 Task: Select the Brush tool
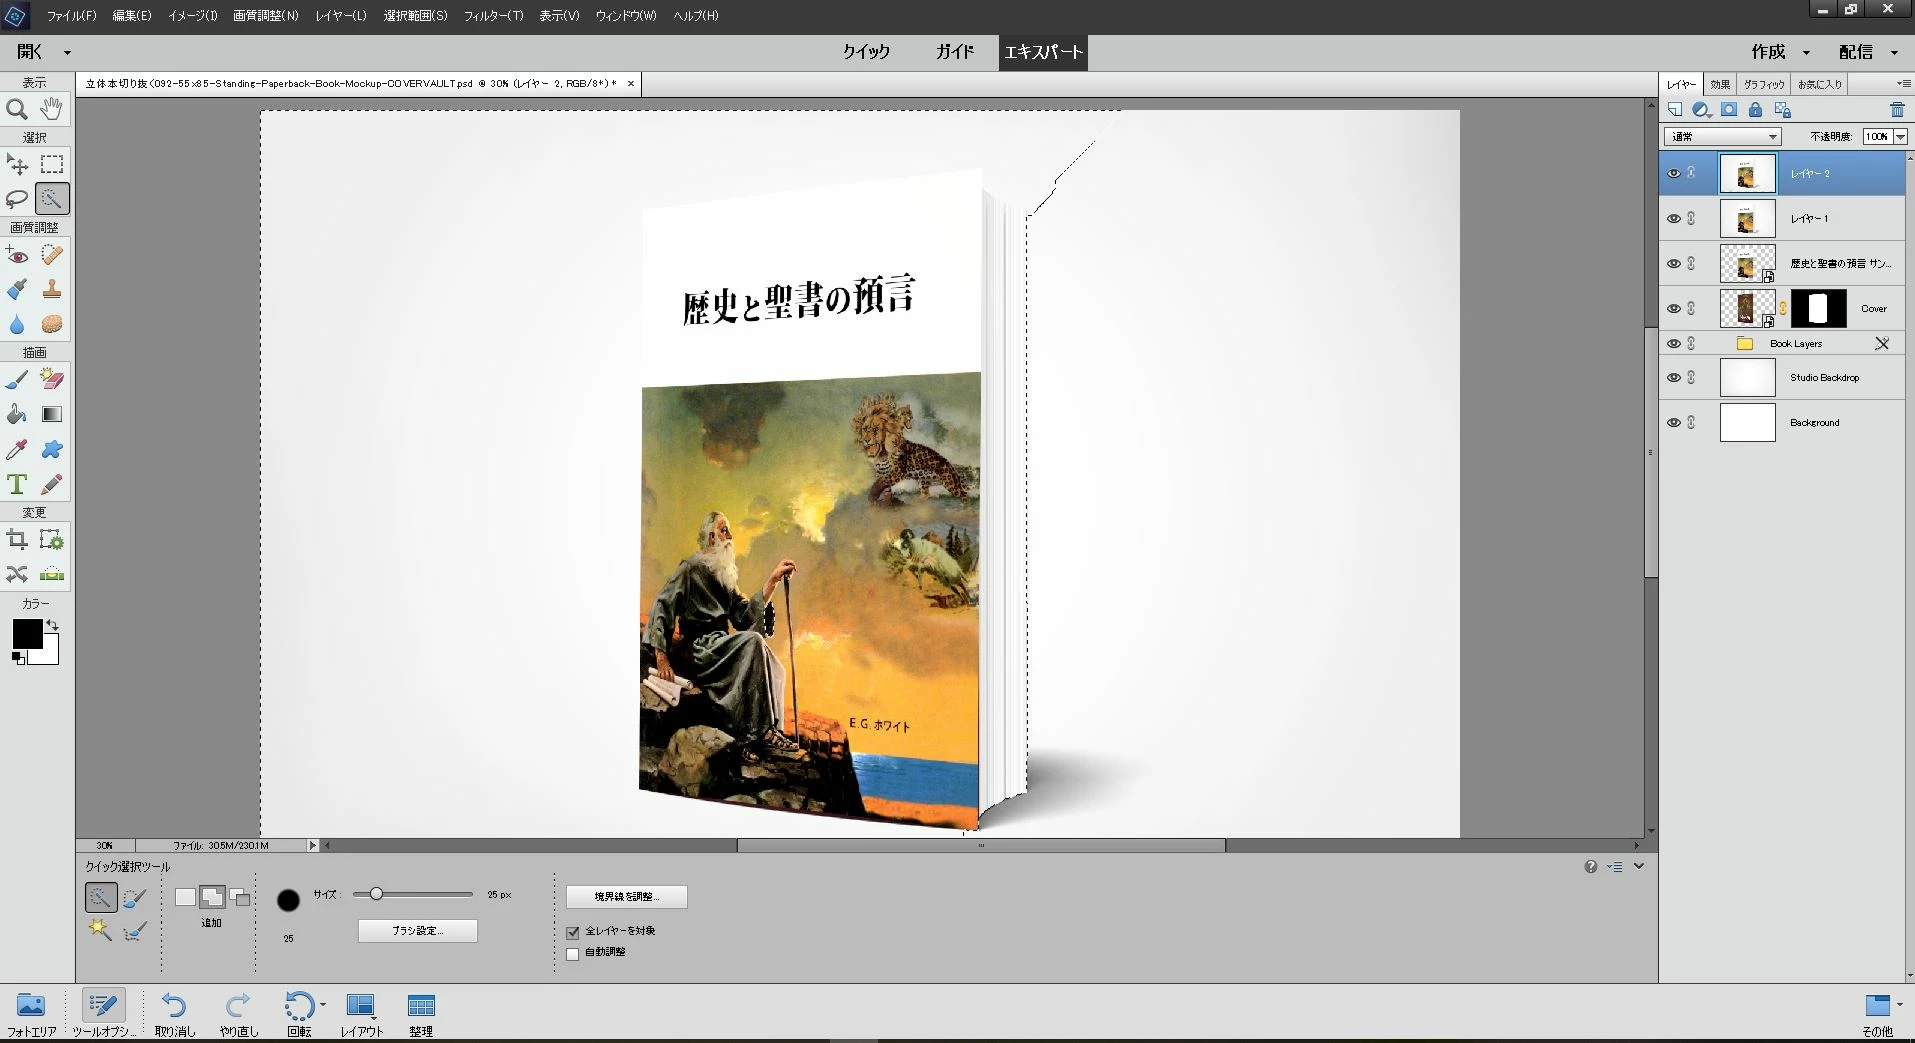(17, 379)
